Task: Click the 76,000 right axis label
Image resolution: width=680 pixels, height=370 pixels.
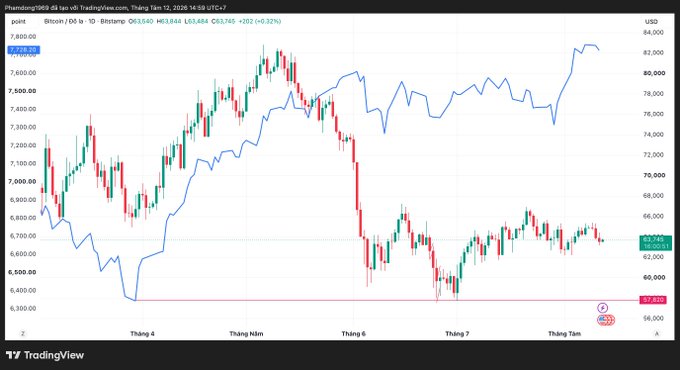Action: pyautogui.click(x=654, y=114)
